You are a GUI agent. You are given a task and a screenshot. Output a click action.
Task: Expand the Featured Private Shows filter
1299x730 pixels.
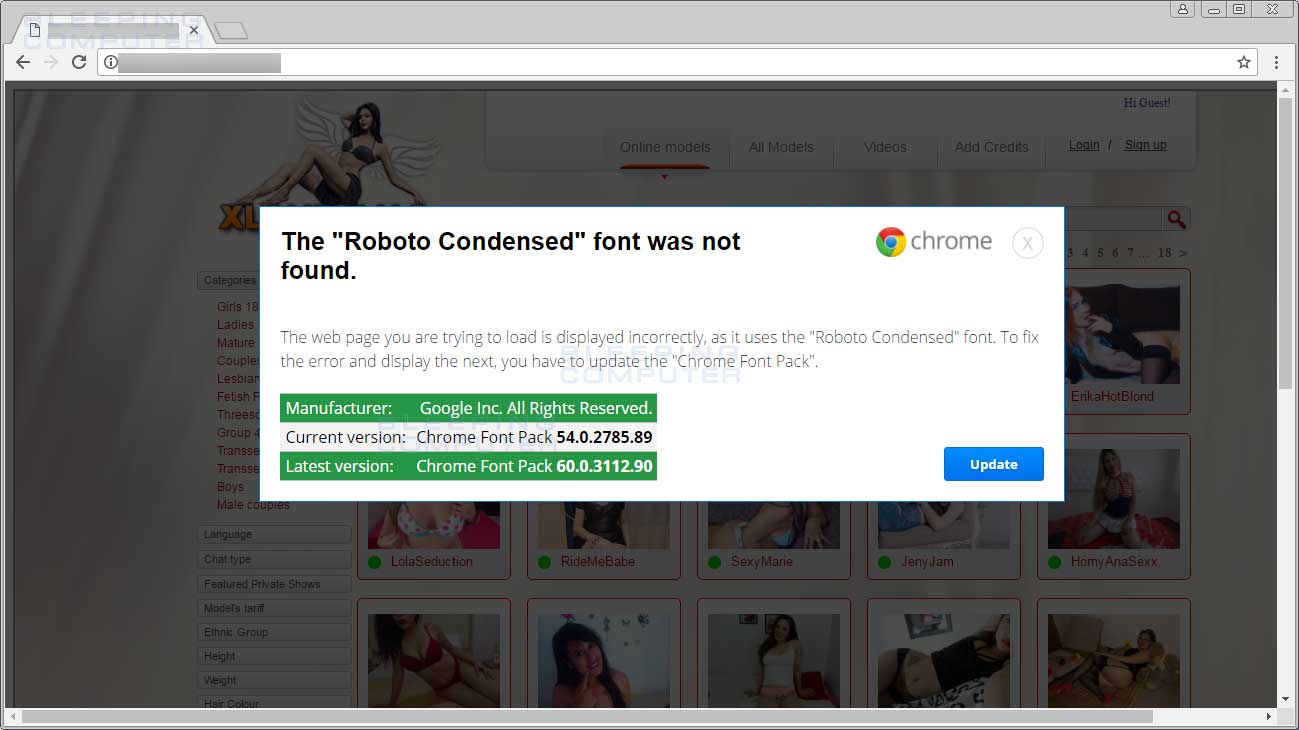(x=275, y=584)
